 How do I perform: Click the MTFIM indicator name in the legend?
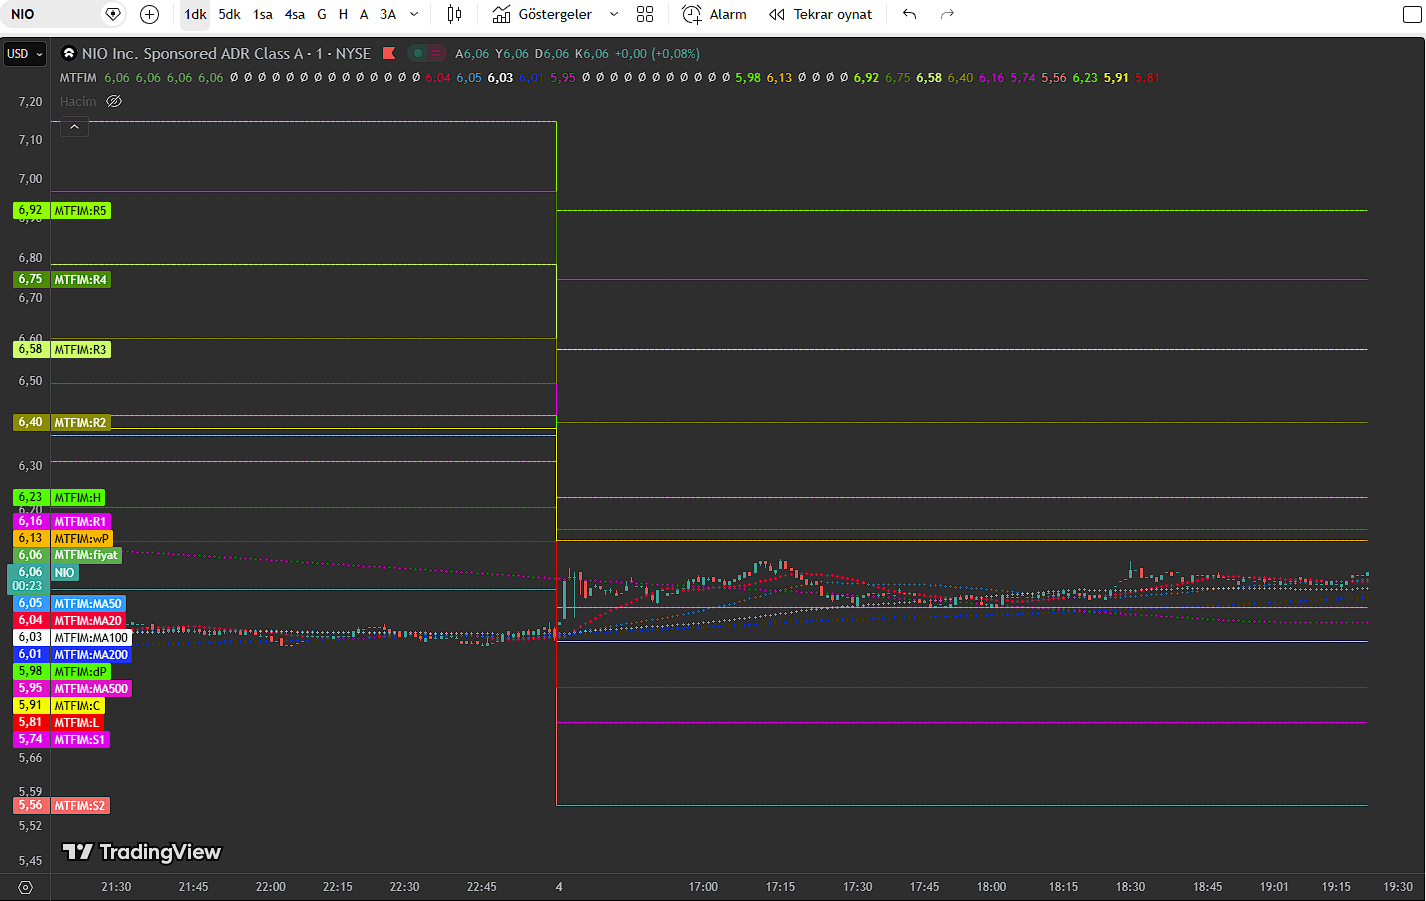pyautogui.click(x=78, y=78)
